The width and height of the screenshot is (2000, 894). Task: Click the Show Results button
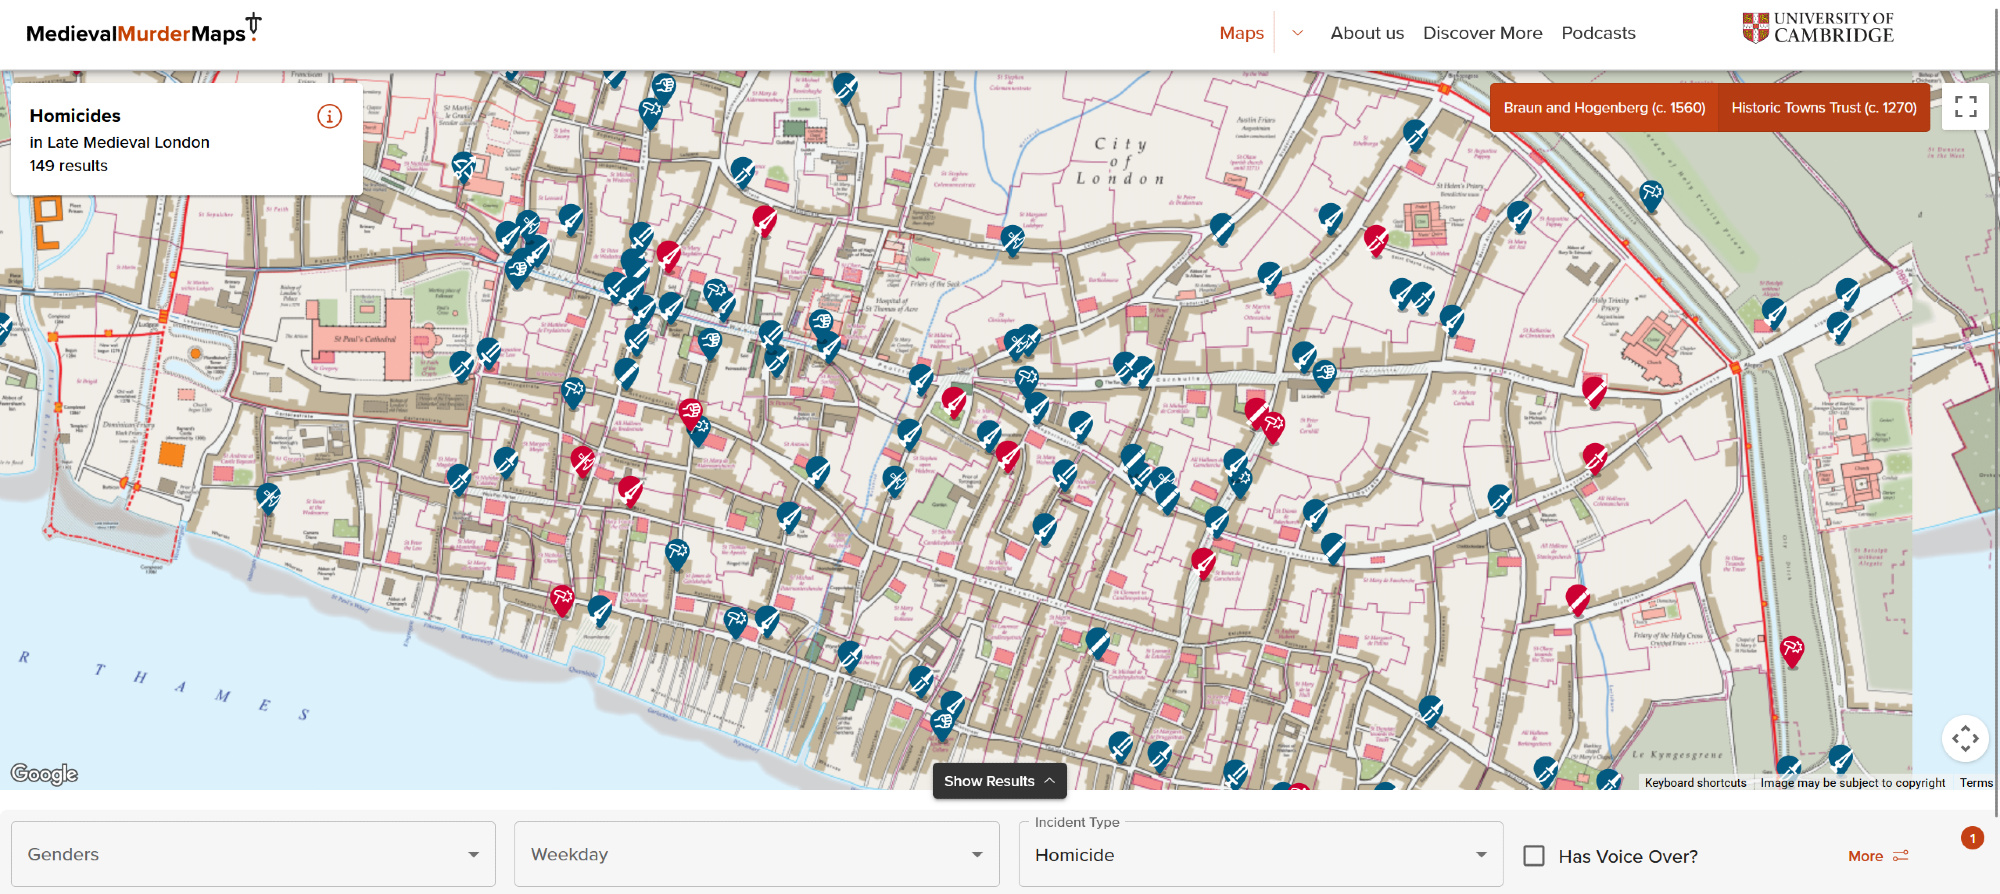click(999, 781)
